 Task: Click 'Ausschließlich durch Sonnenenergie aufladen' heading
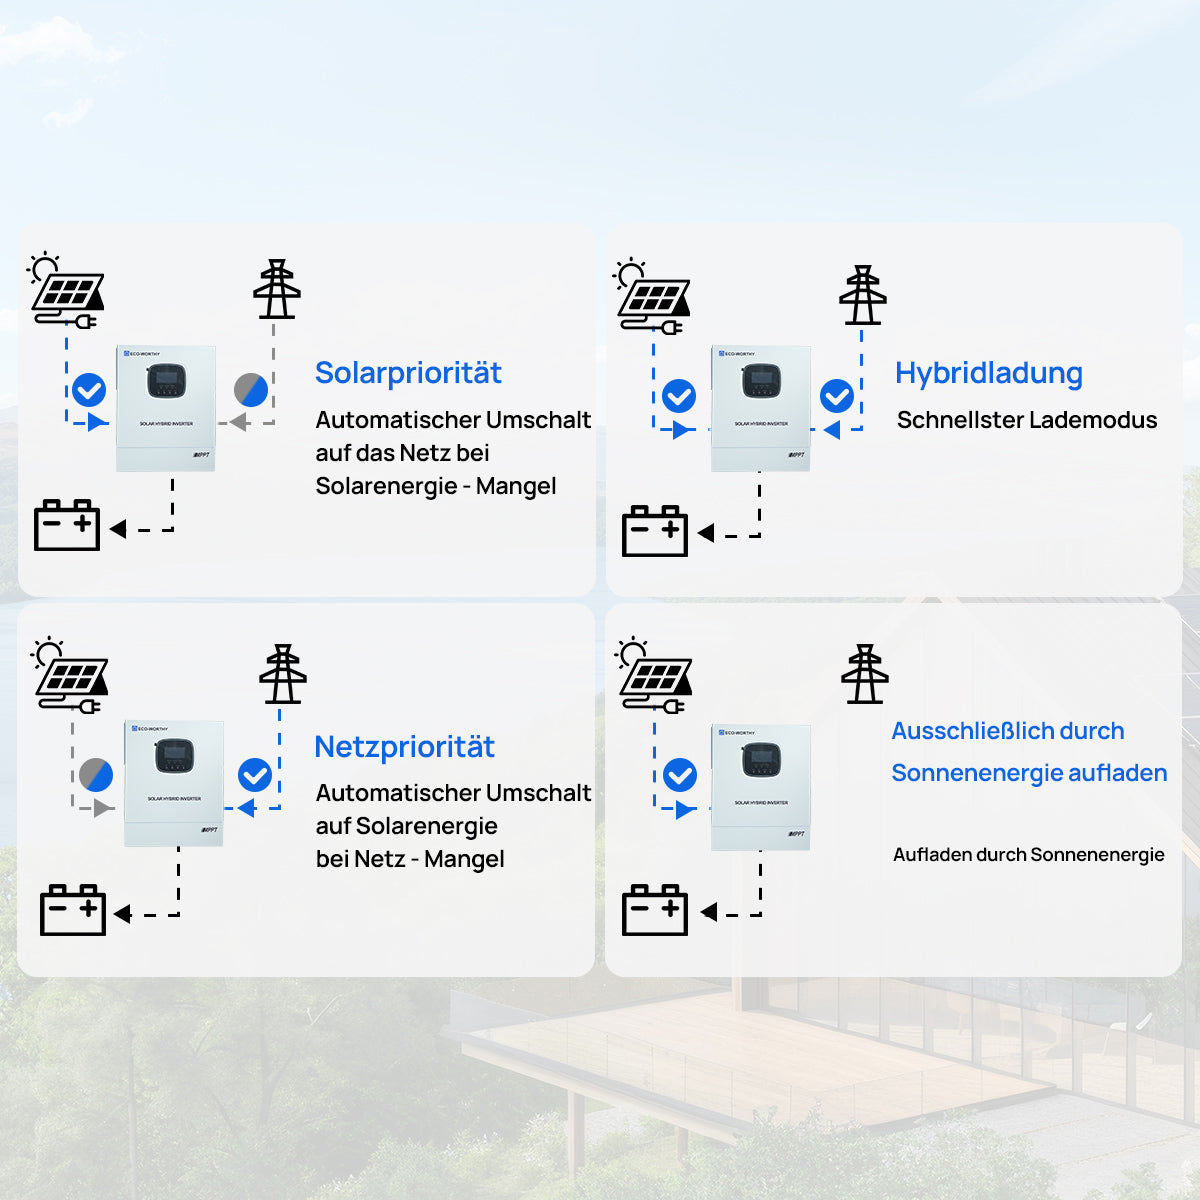coord(1028,752)
